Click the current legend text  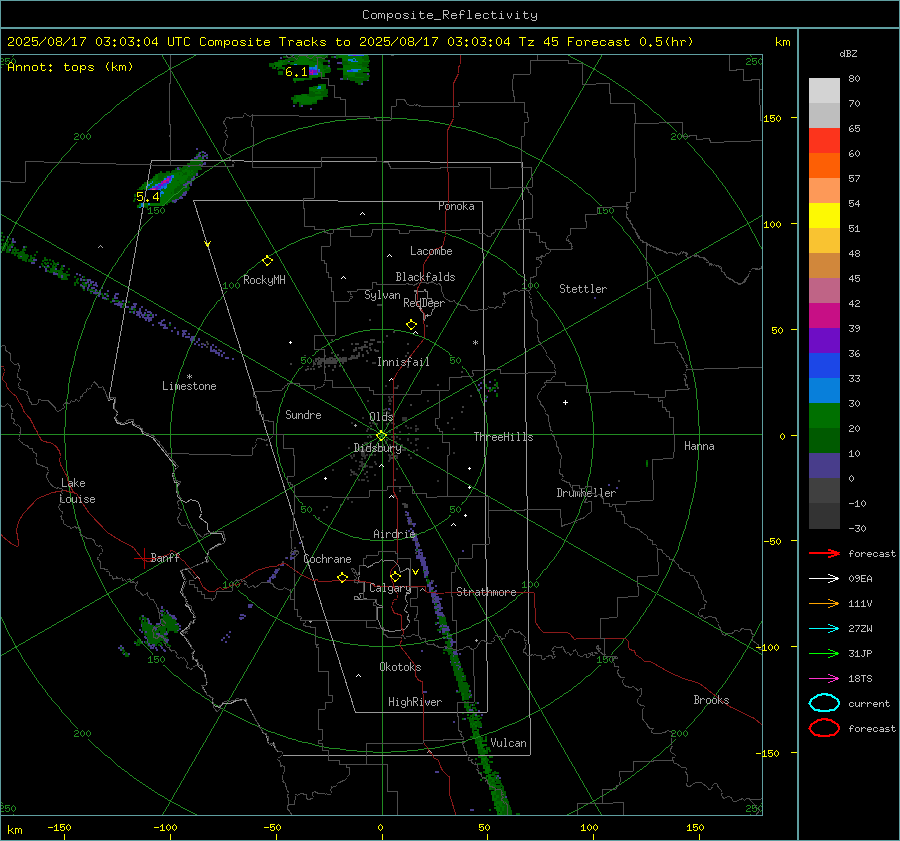point(869,703)
